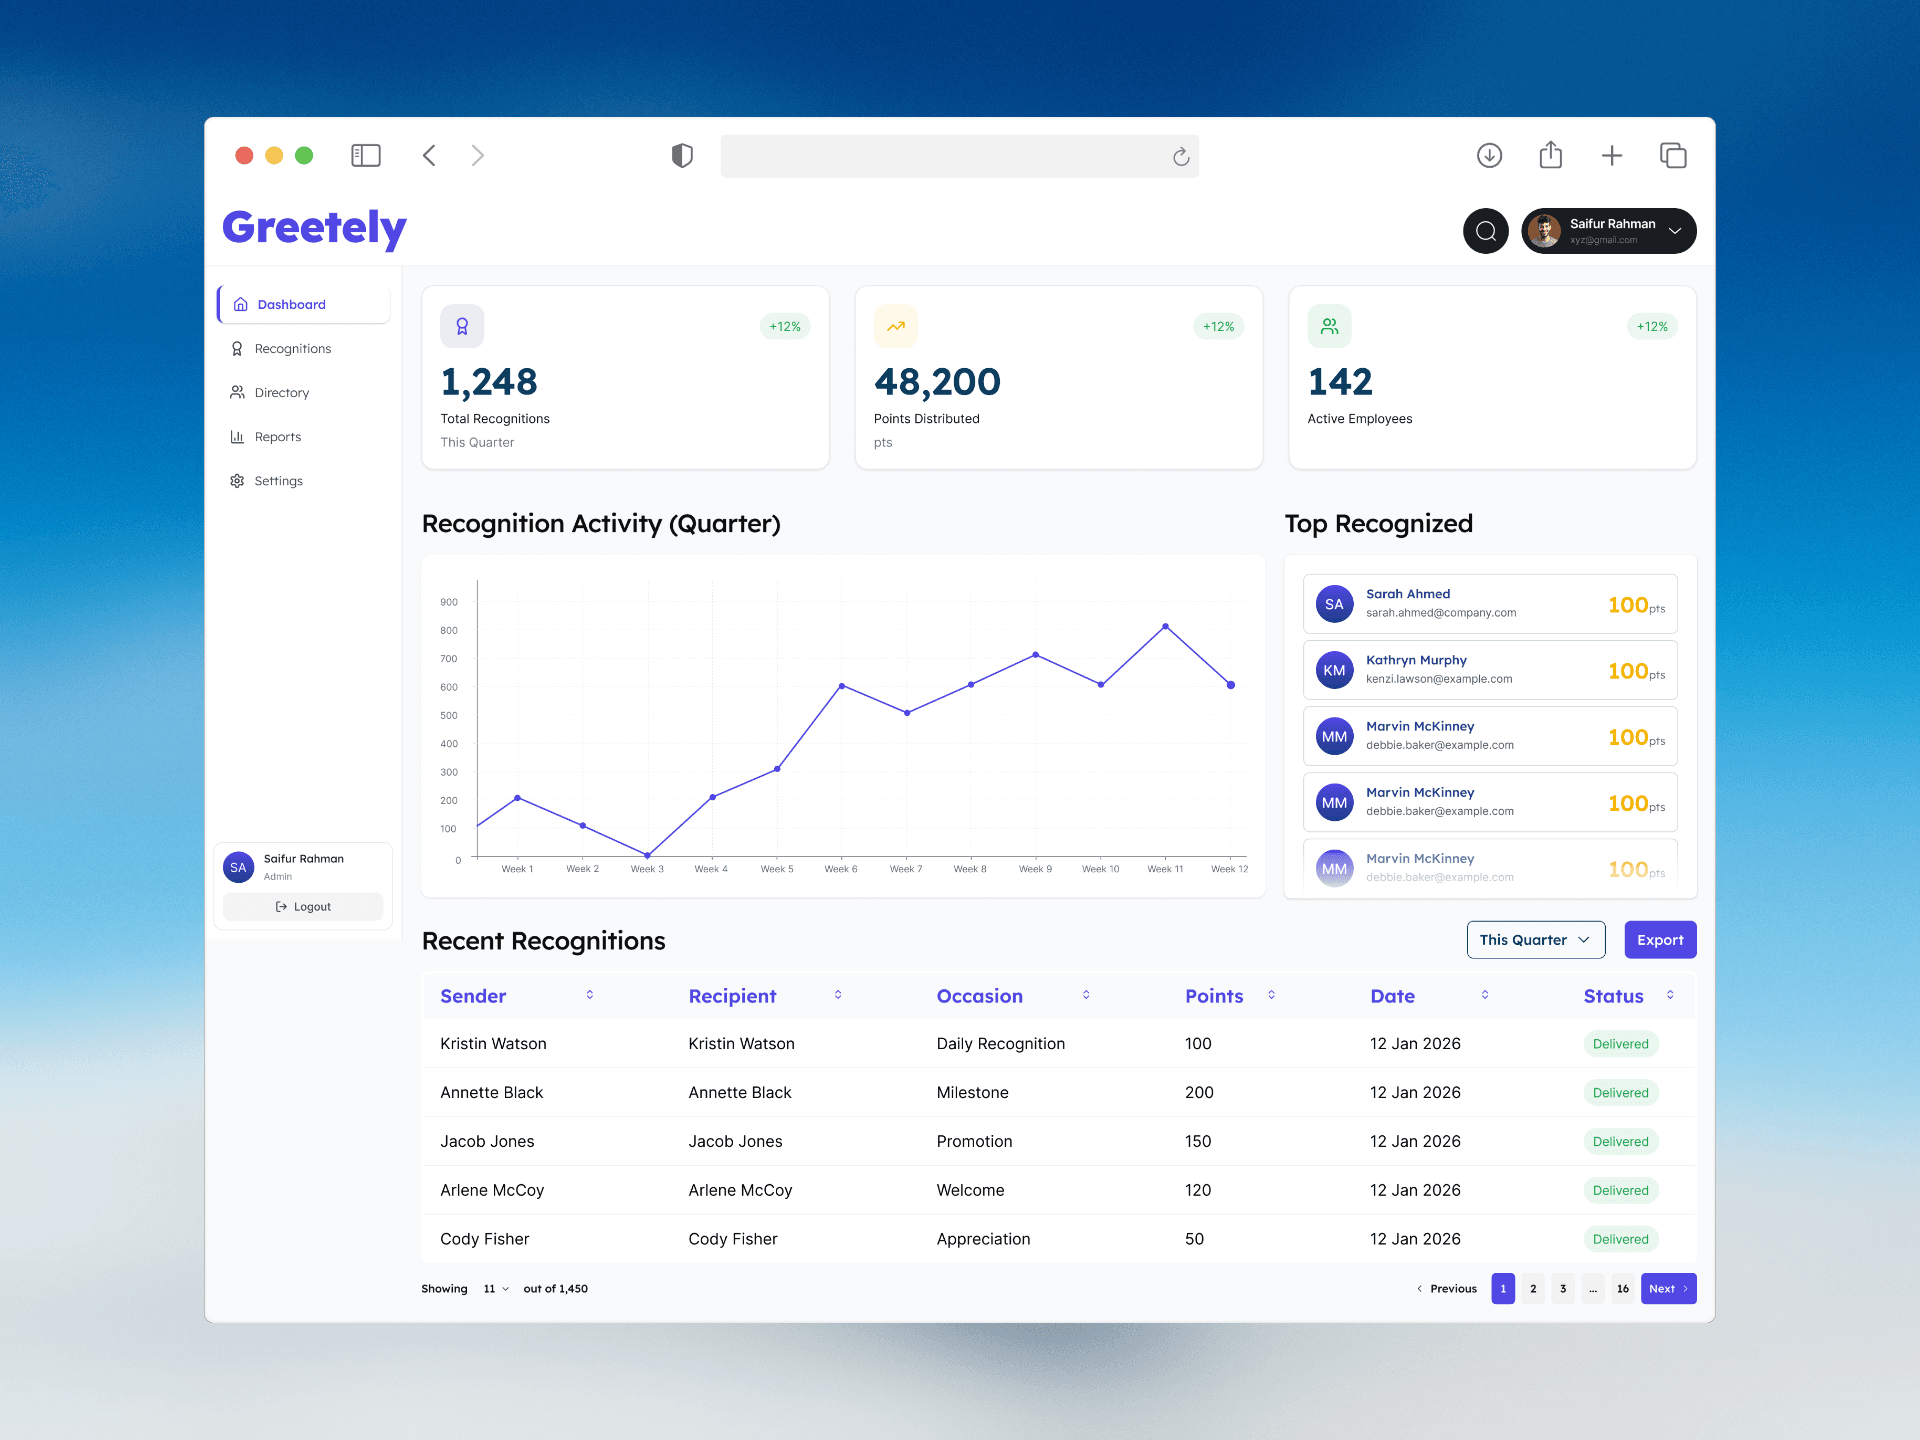Sort table by Points column
This screenshot has height=1440, width=1920.
pyautogui.click(x=1271, y=995)
